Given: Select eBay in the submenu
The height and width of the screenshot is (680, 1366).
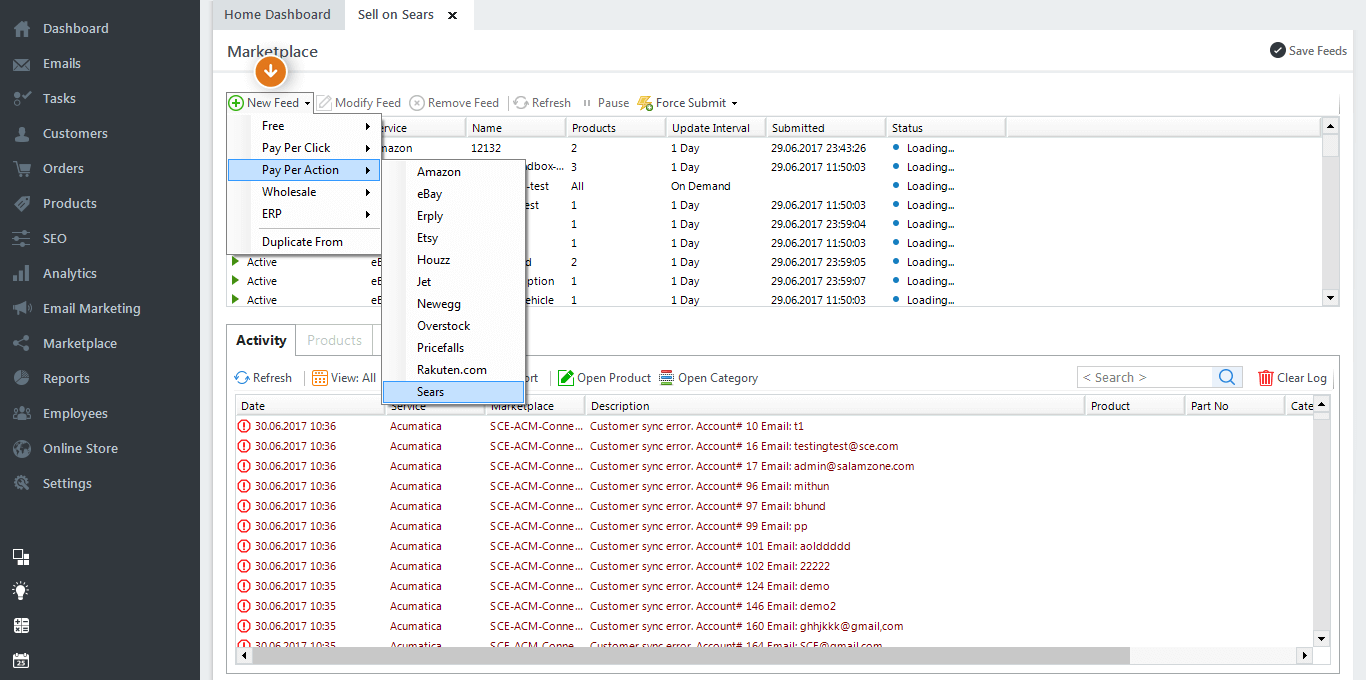Looking at the screenshot, I should (453, 194).
